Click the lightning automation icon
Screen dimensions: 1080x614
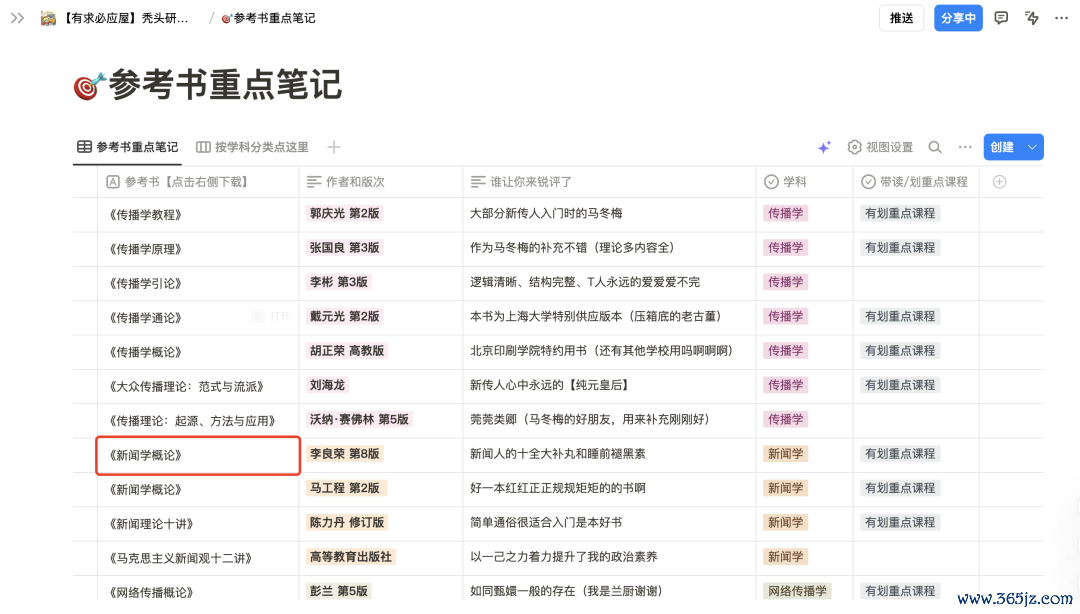point(1031,18)
